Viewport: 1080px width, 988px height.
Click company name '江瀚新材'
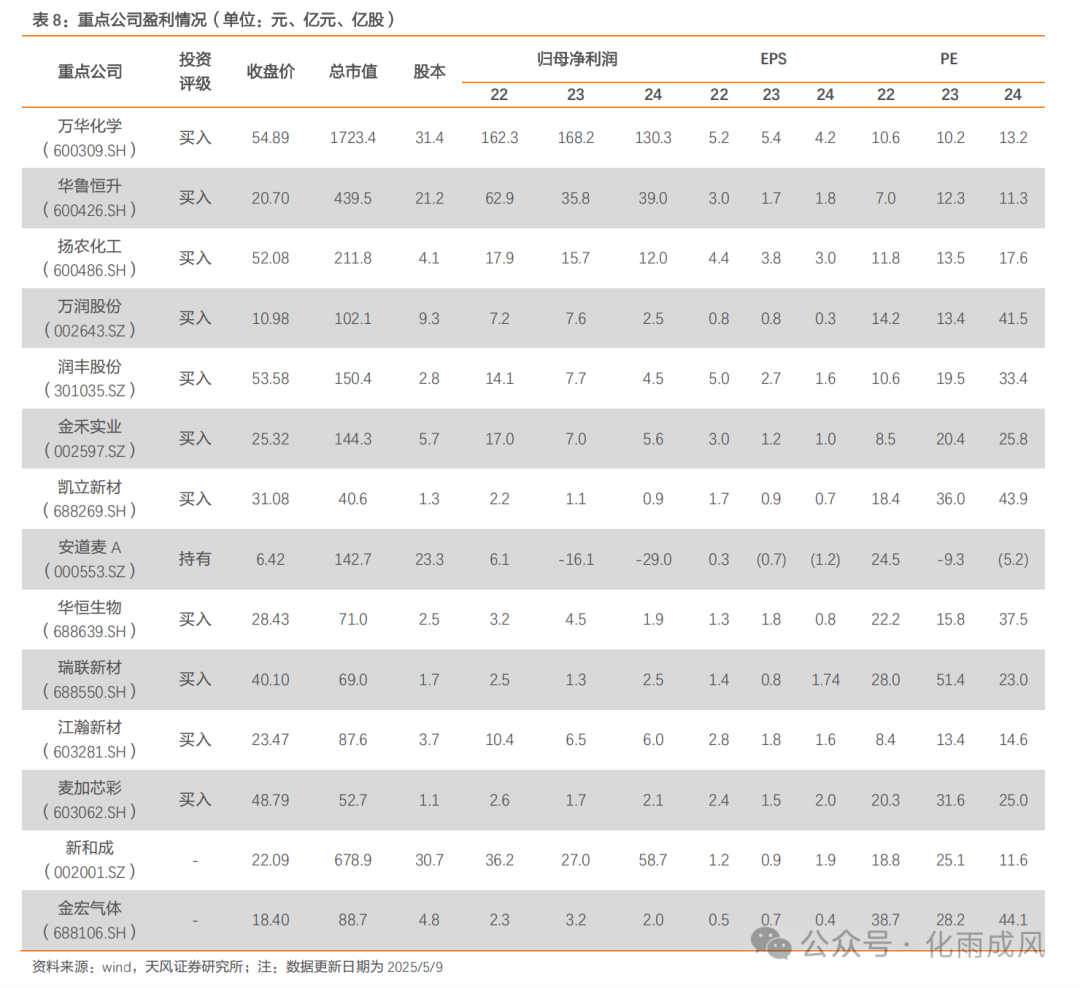click(x=90, y=728)
